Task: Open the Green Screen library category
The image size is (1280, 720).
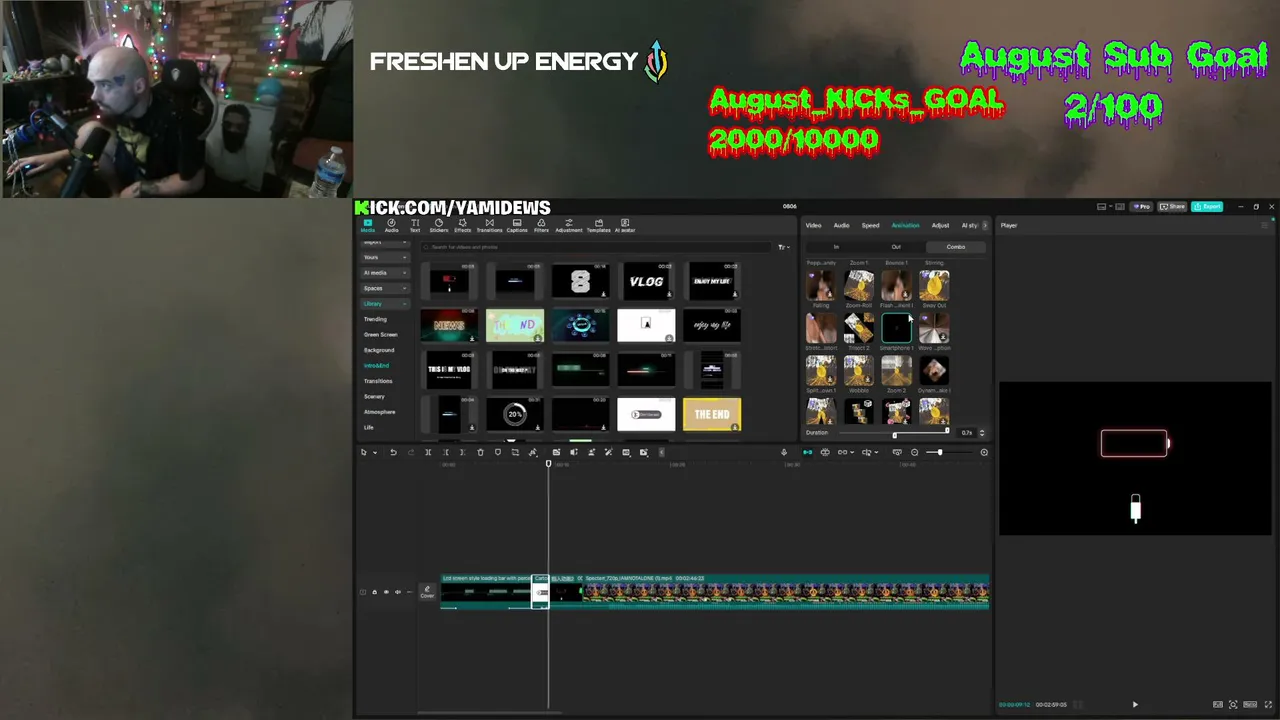Action: (380, 335)
